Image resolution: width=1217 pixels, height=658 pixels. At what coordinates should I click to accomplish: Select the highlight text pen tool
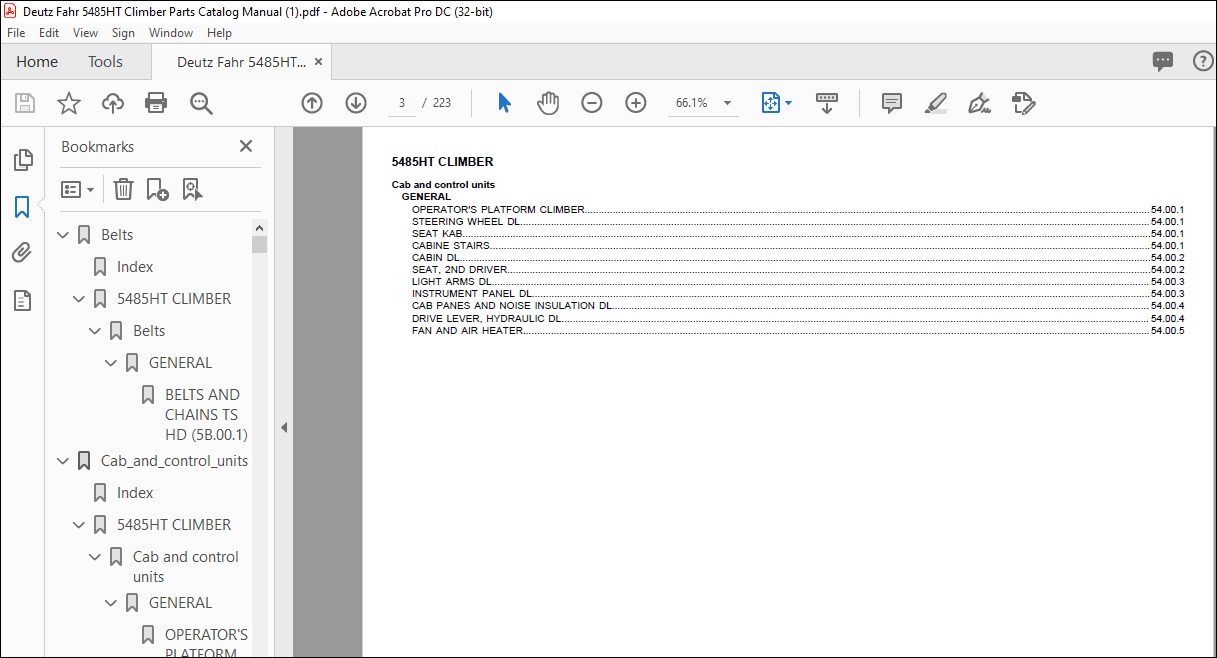click(x=936, y=103)
